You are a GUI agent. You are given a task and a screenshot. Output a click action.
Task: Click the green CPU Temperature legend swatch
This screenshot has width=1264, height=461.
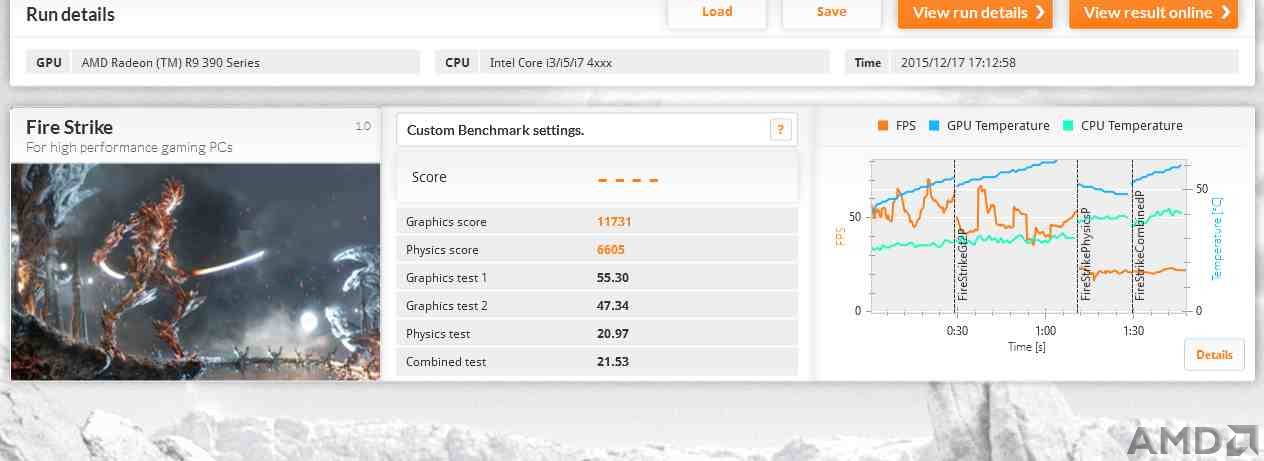click(x=1068, y=126)
